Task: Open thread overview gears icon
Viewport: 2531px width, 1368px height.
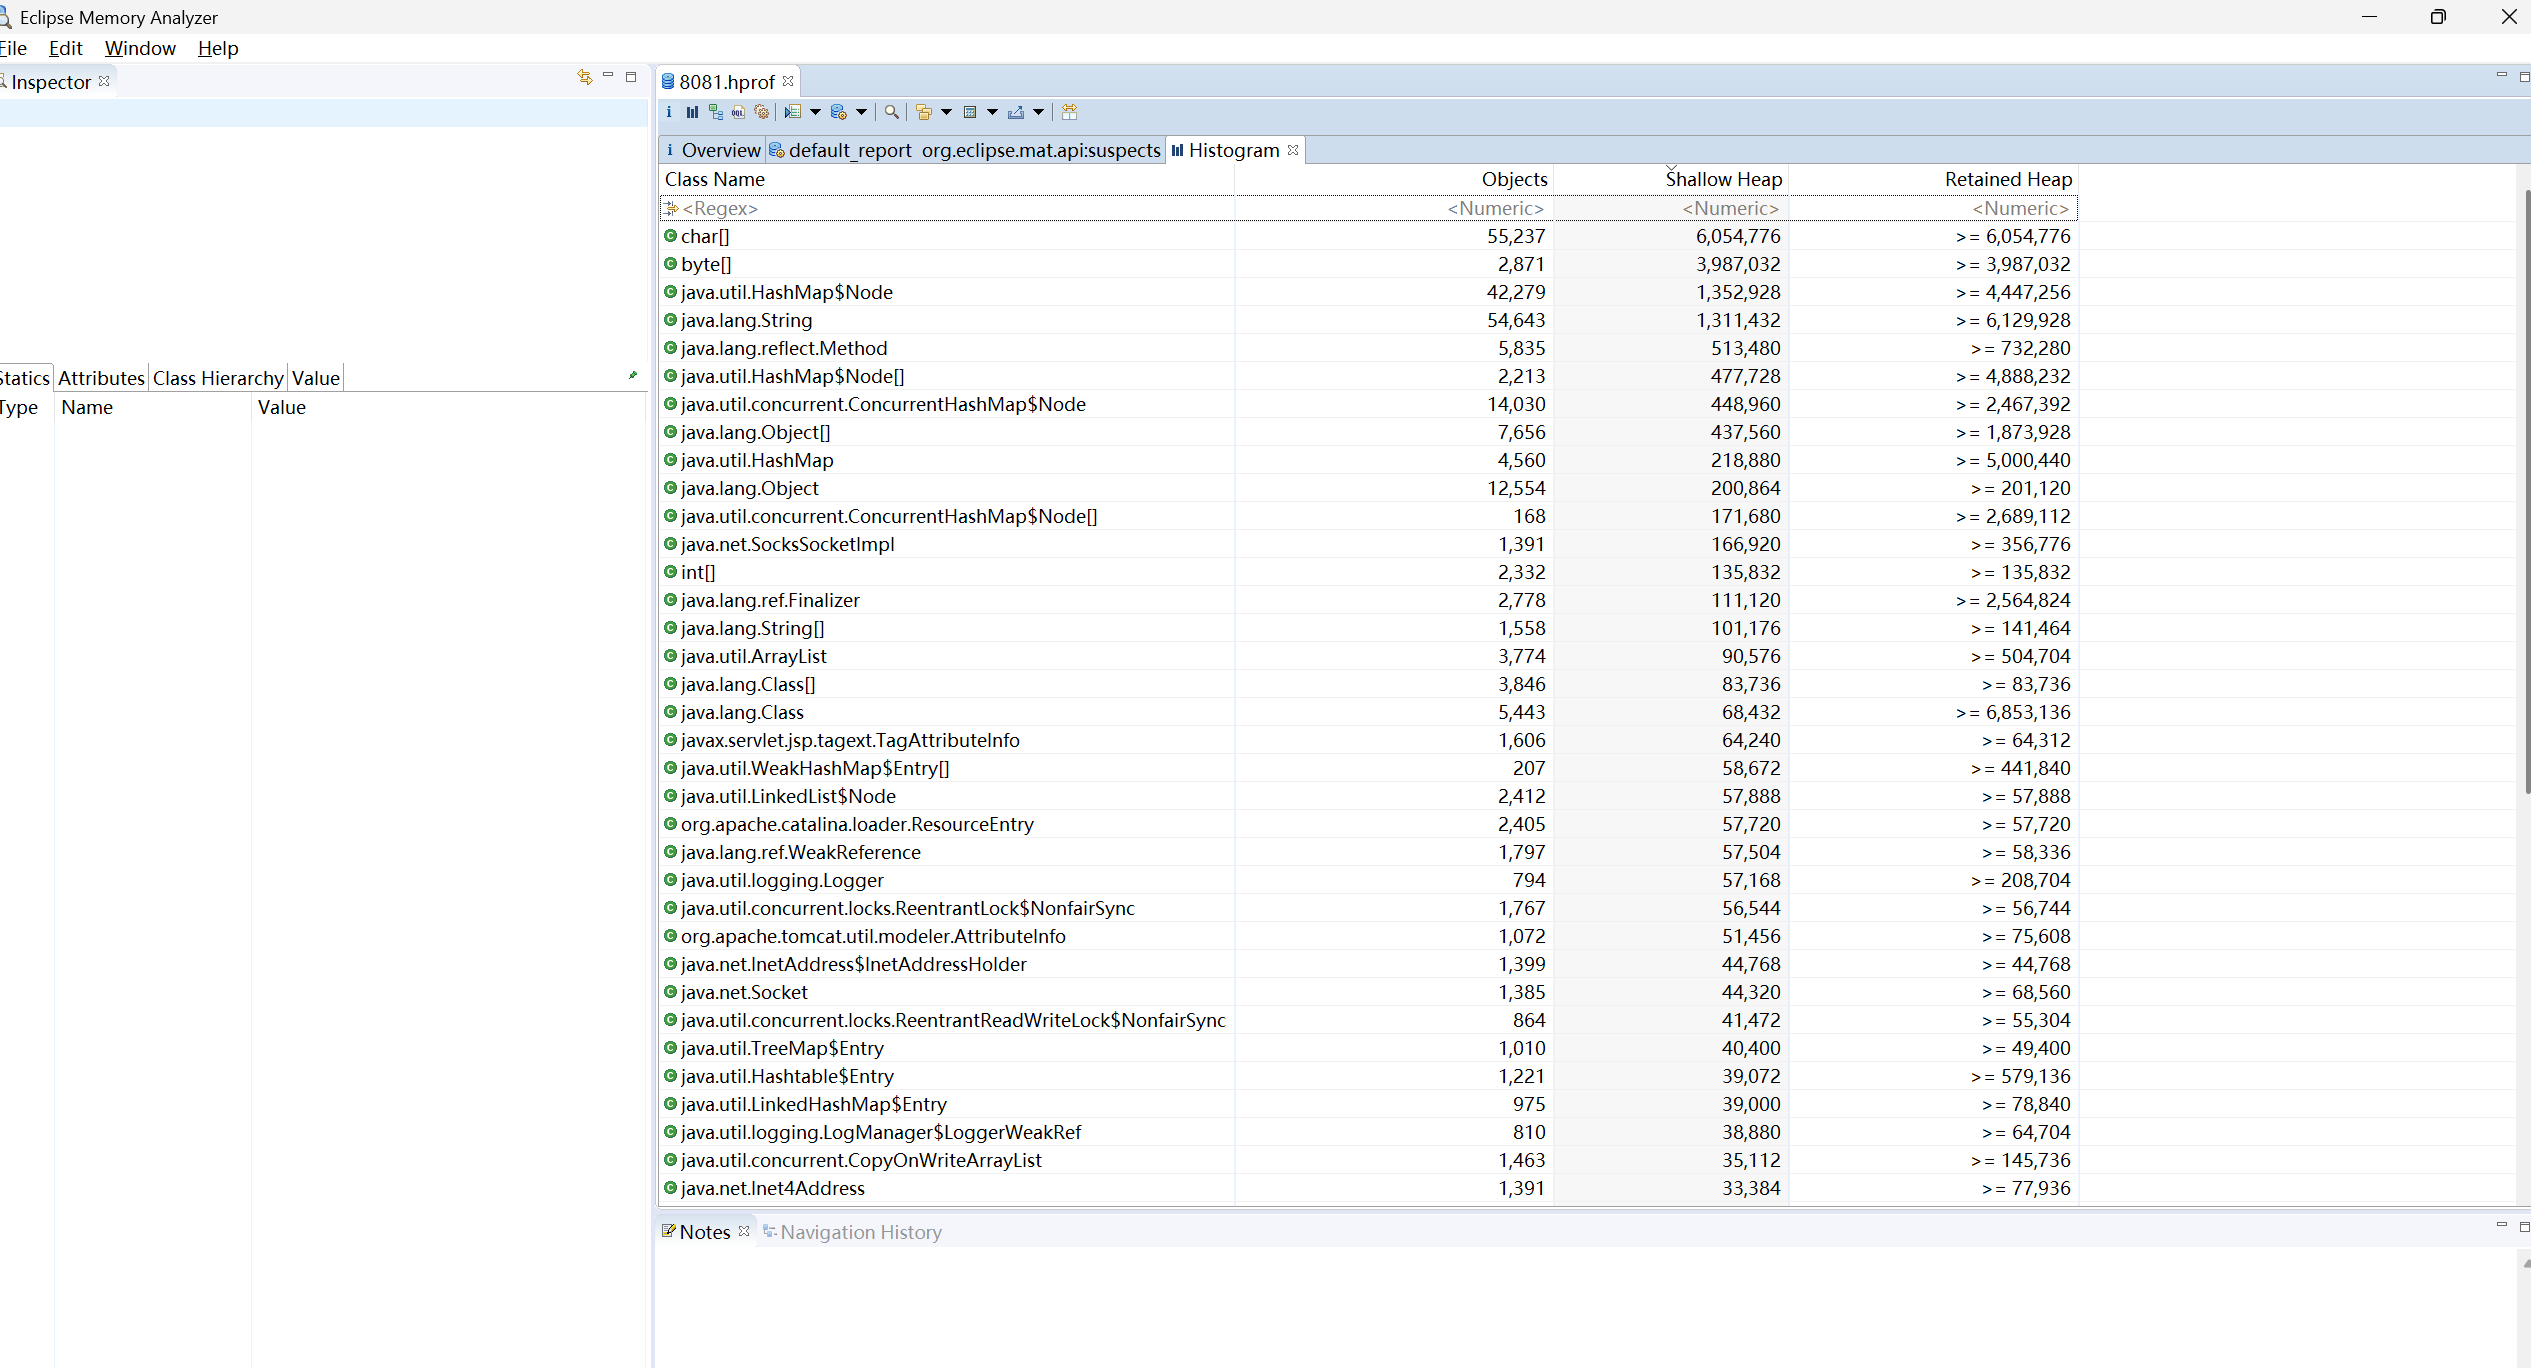Action: (762, 112)
